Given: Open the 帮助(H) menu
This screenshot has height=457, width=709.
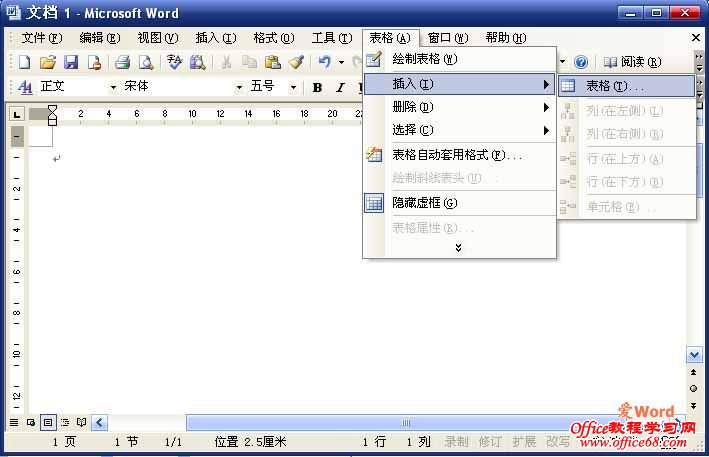Looking at the screenshot, I should [x=506, y=38].
